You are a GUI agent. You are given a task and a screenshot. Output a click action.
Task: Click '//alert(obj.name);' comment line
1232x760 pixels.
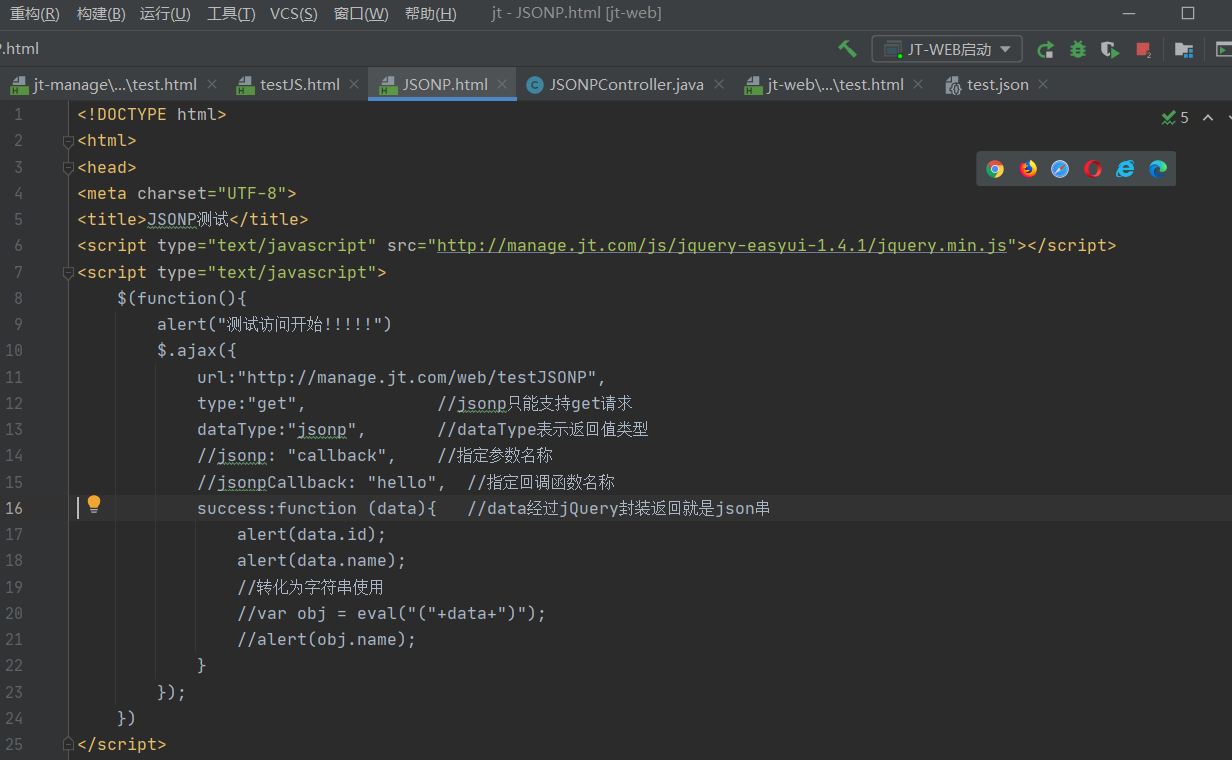[326, 639]
